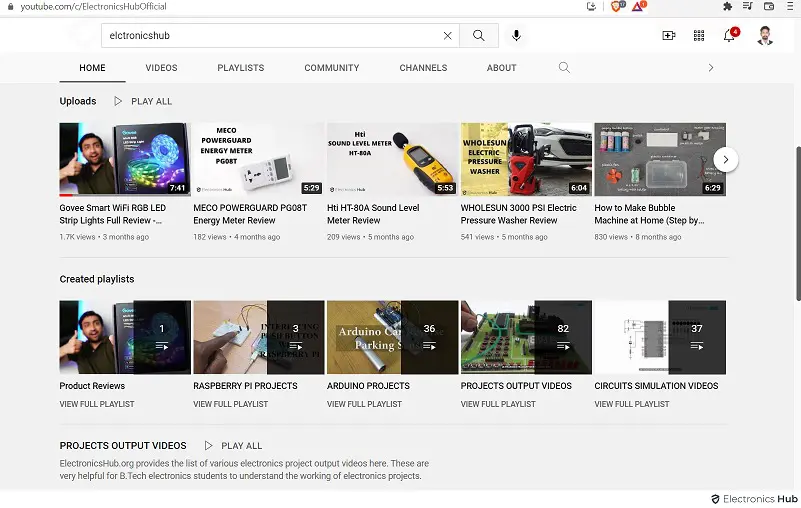Image resolution: width=801 pixels, height=508 pixels.
Task: Click title WHOLESUN 3000 PSI Electric Pressure Washer
Action: 519,214
